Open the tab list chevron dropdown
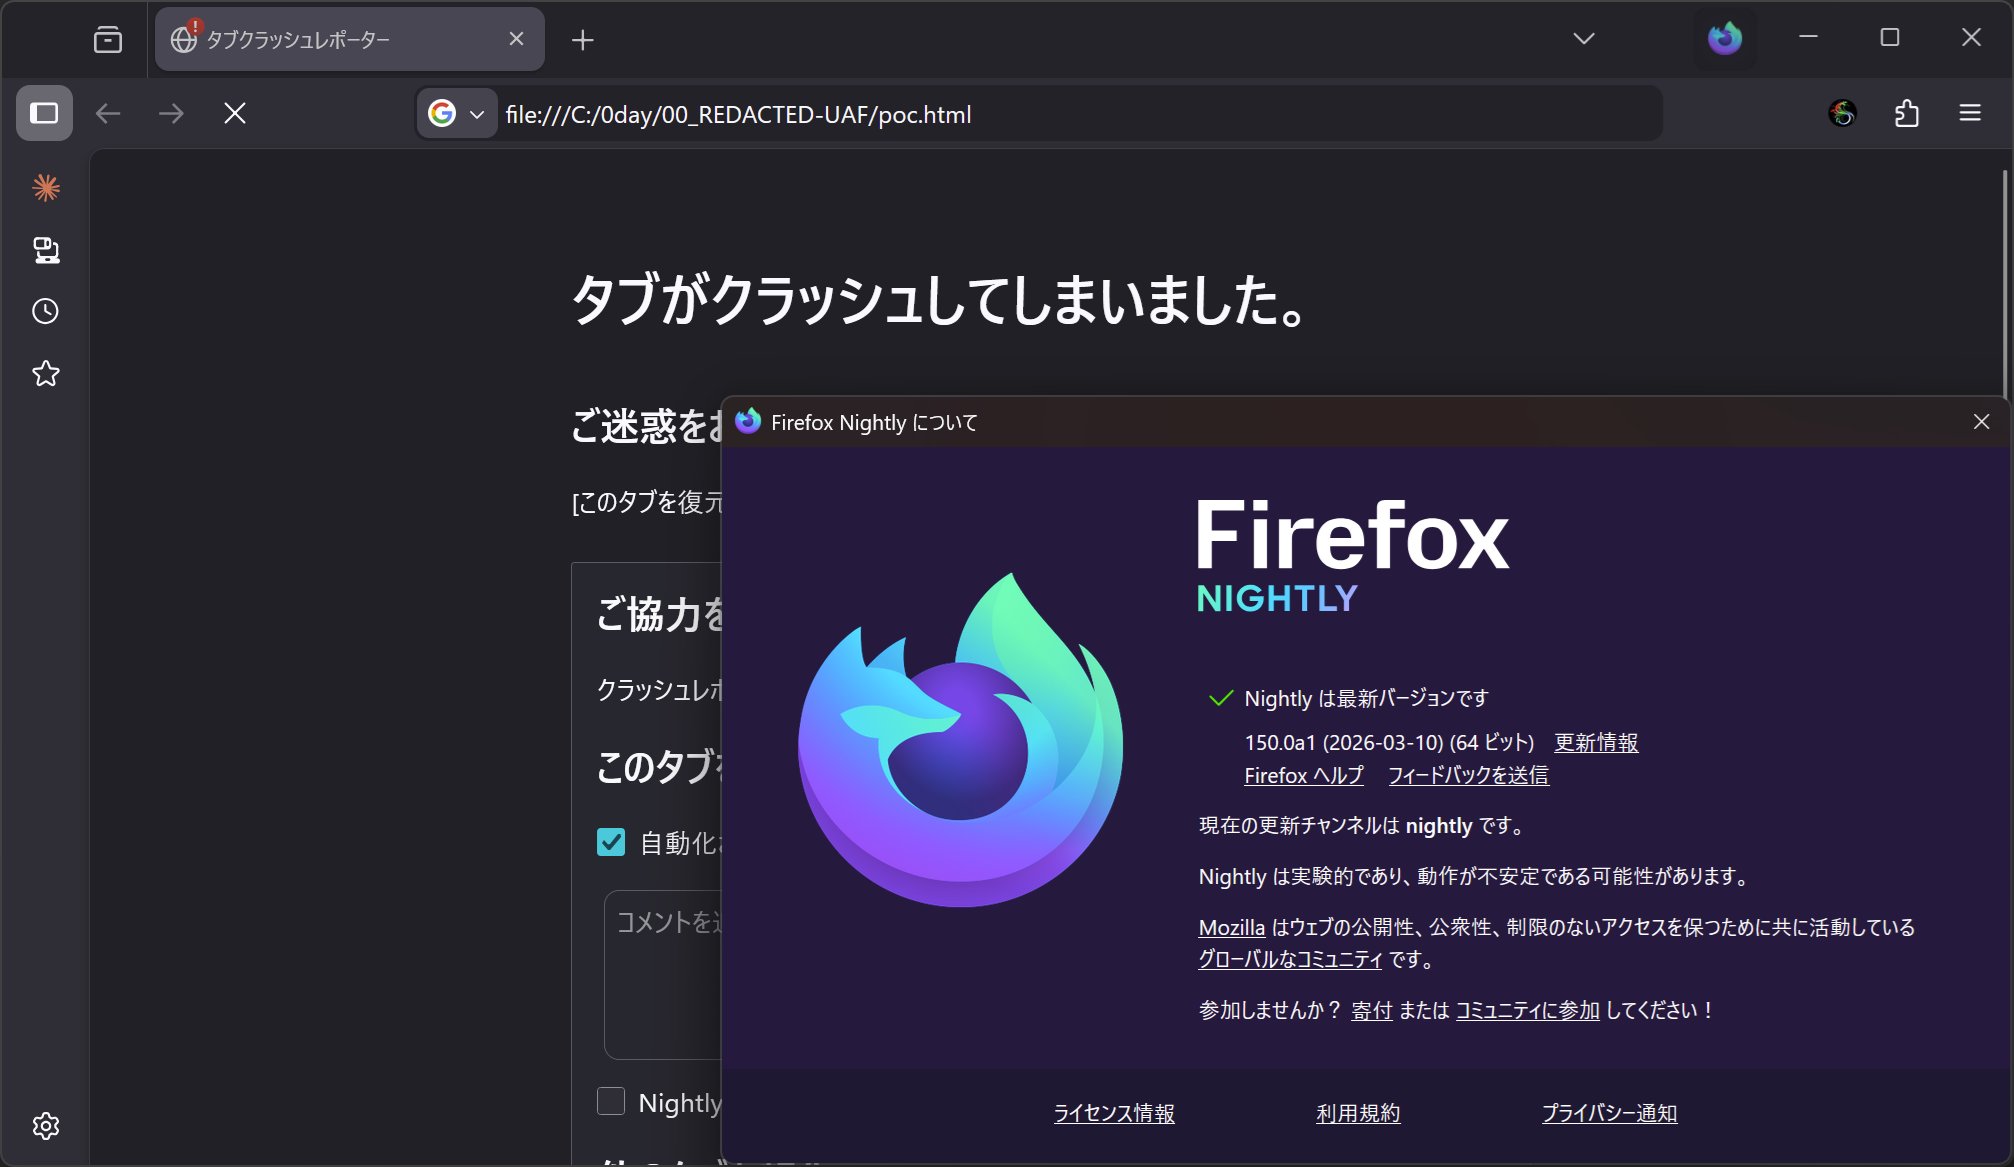 (1583, 38)
